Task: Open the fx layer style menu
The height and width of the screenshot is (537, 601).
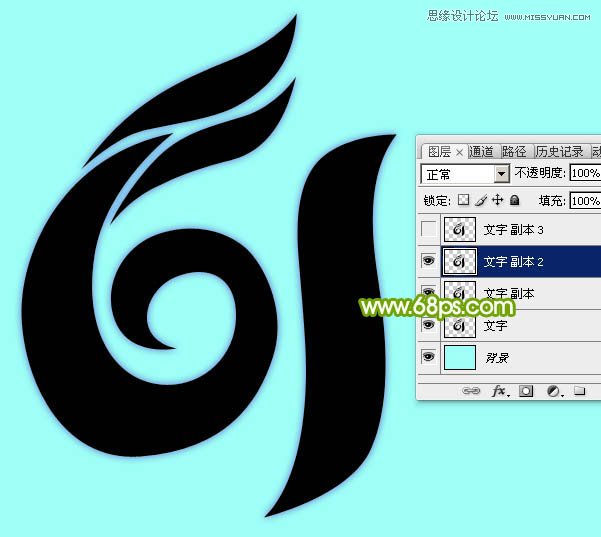Action: tap(500, 391)
